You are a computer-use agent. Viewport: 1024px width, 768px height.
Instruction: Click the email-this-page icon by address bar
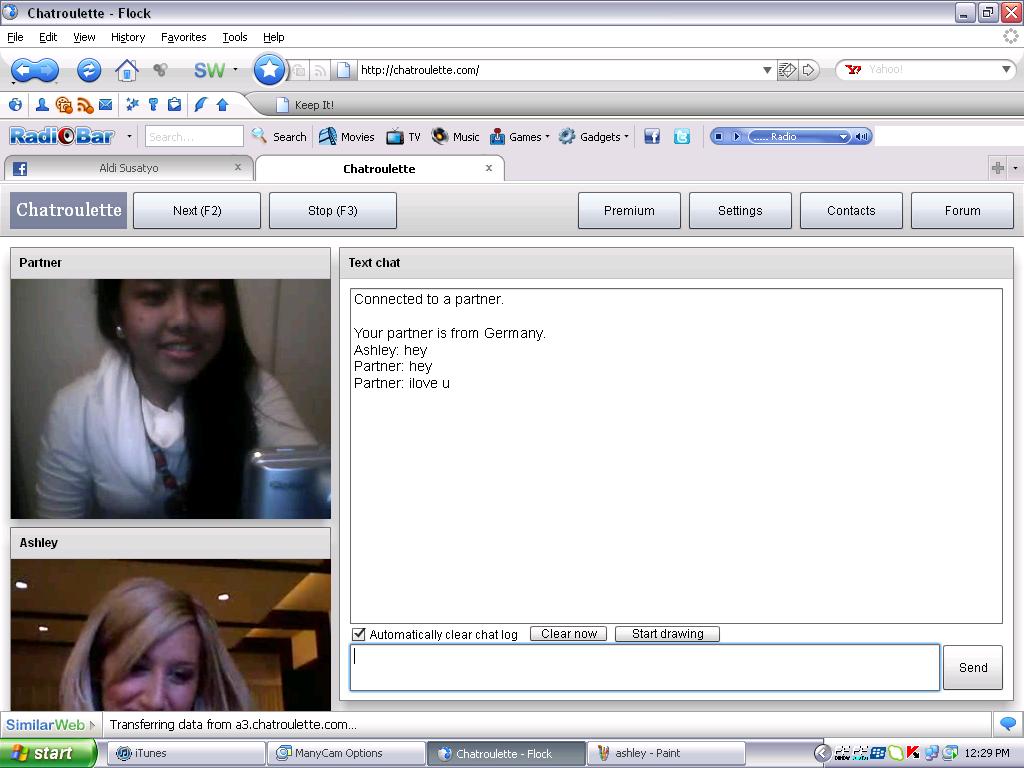point(788,70)
